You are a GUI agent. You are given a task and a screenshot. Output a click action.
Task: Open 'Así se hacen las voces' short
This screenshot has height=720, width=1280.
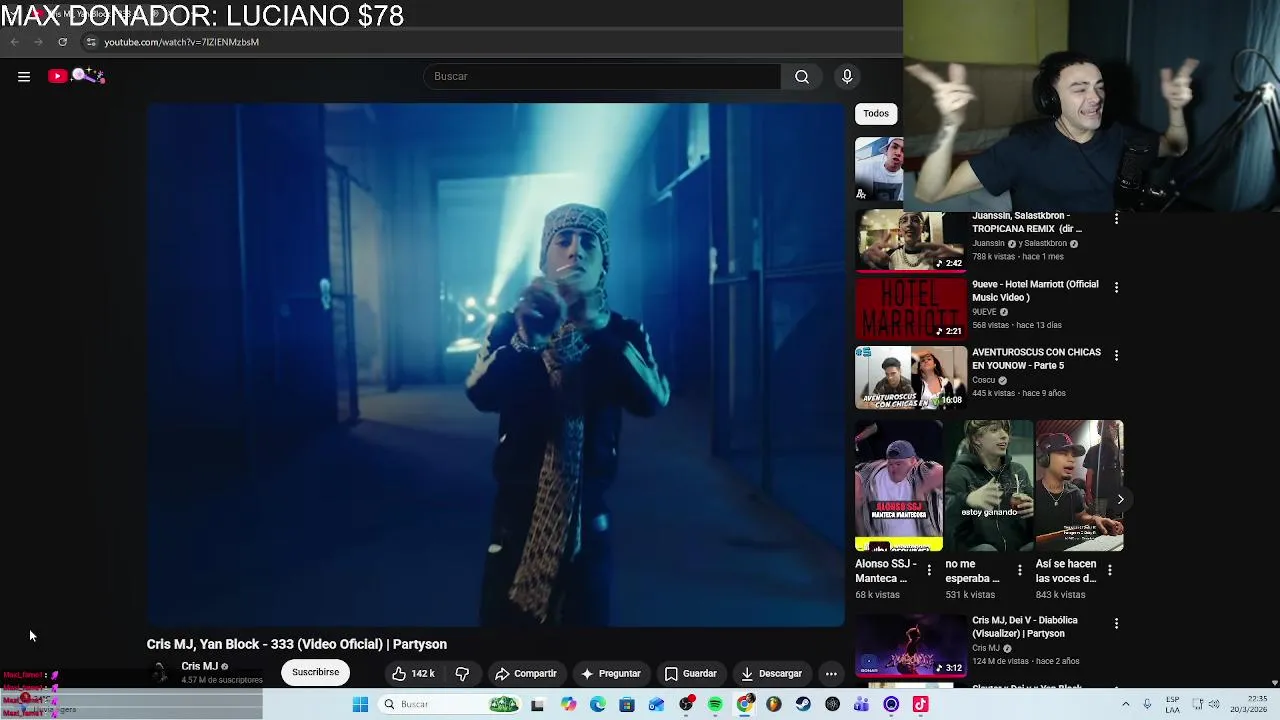point(1079,486)
